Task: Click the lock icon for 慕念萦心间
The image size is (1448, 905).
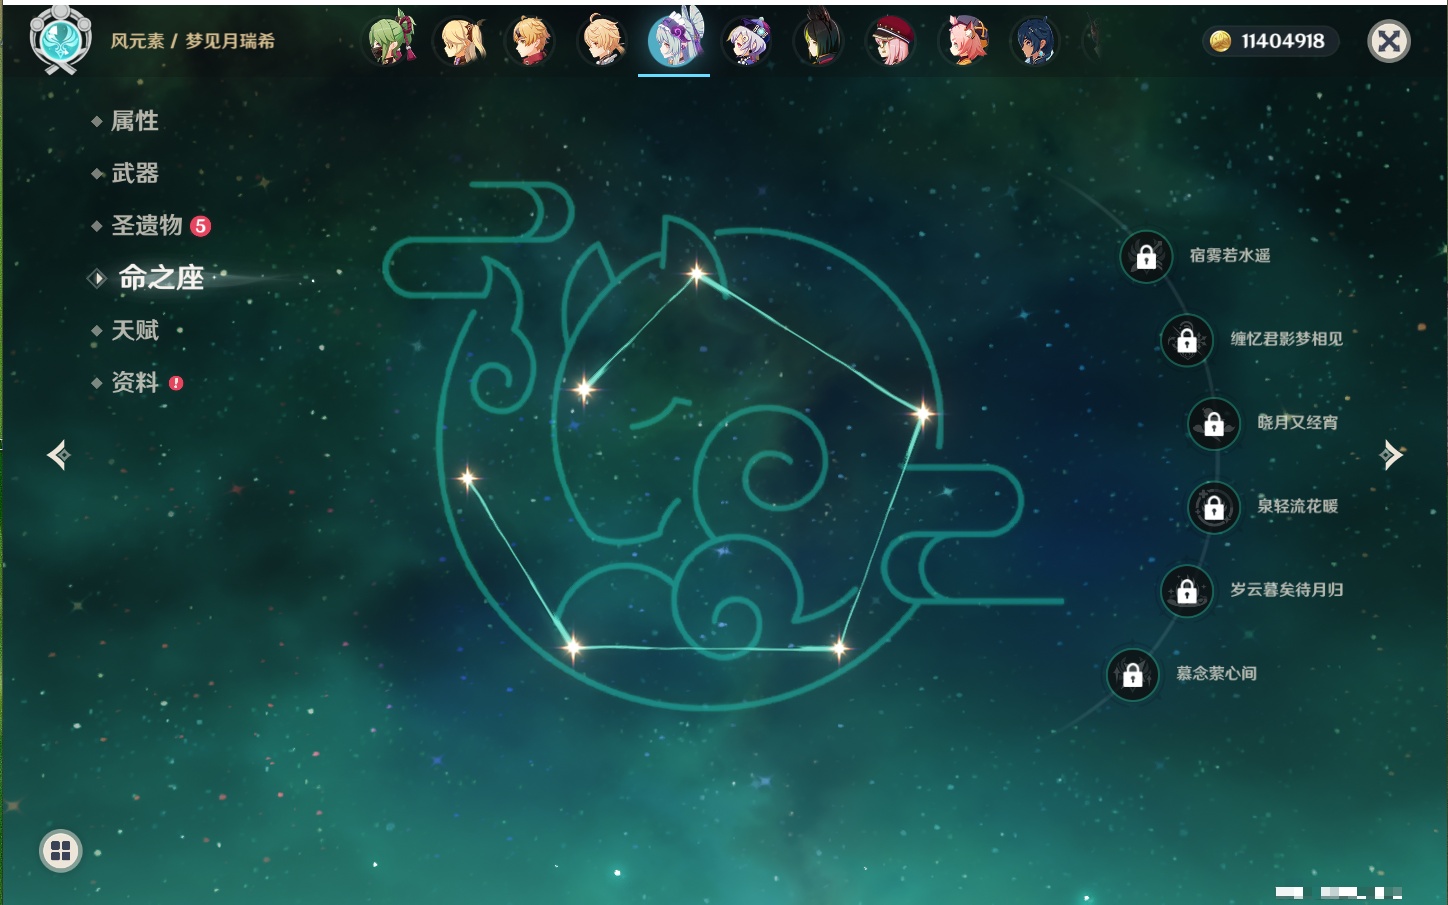Action: [x=1133, y=675]
